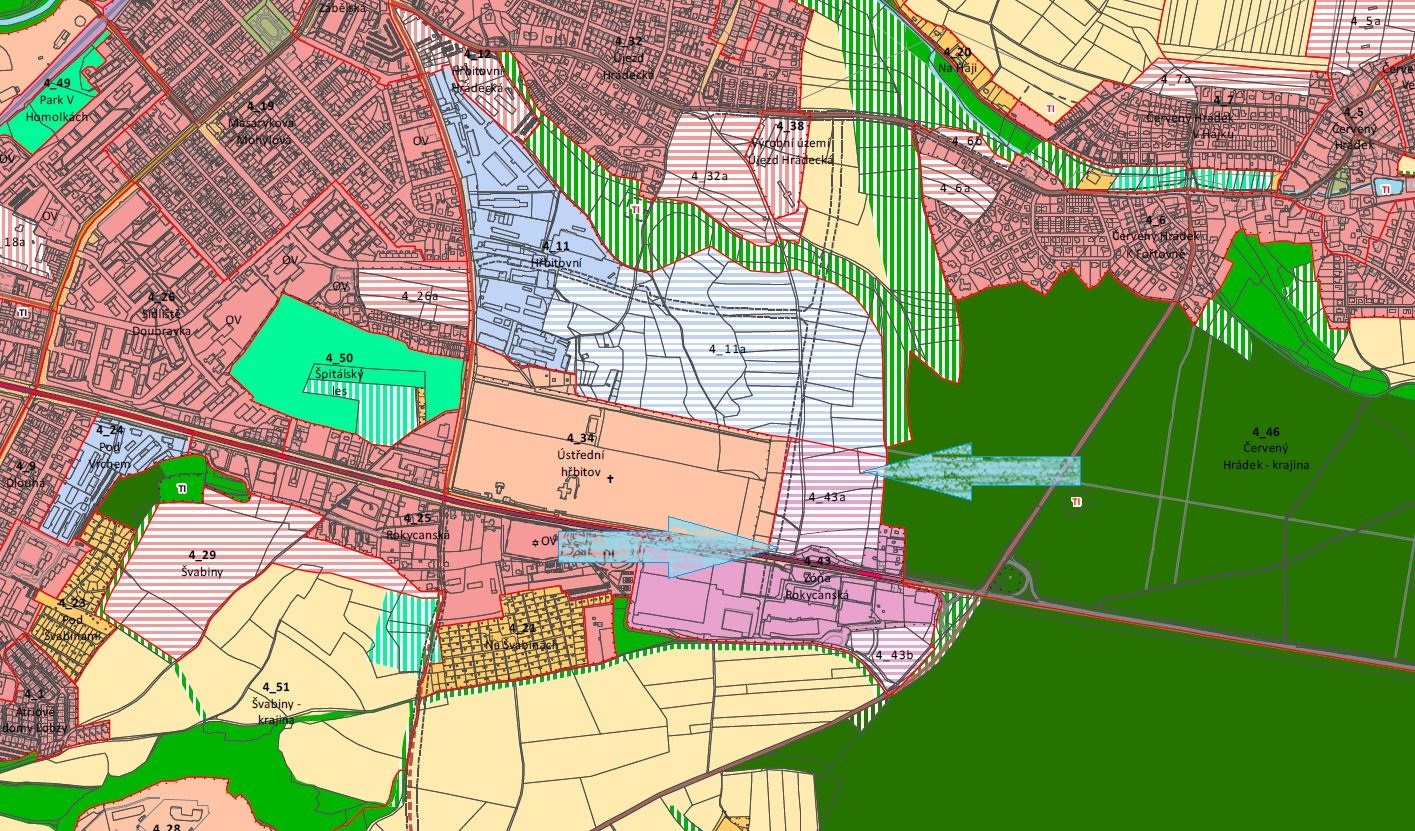Click the TI marker in Červený Hrádek forest
The height and width of the screenshot is (831, 1415).
[1076, 502]
